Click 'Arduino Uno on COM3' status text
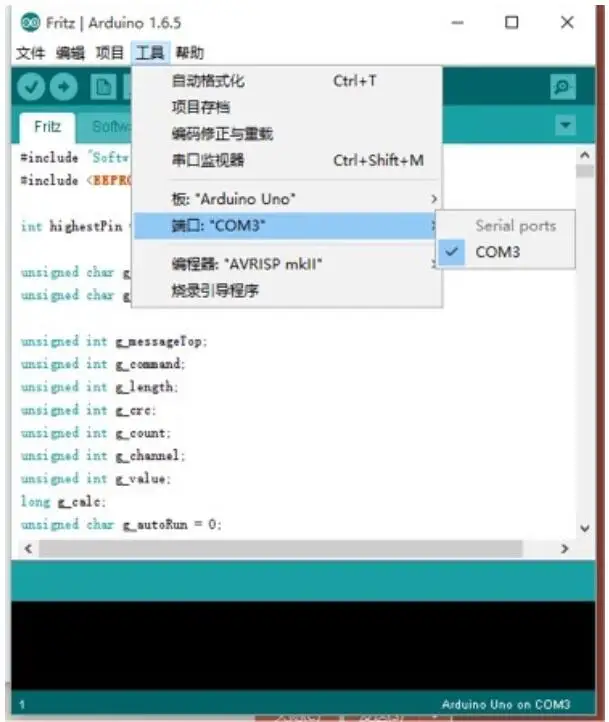609x722 pixels. point(505,704)
